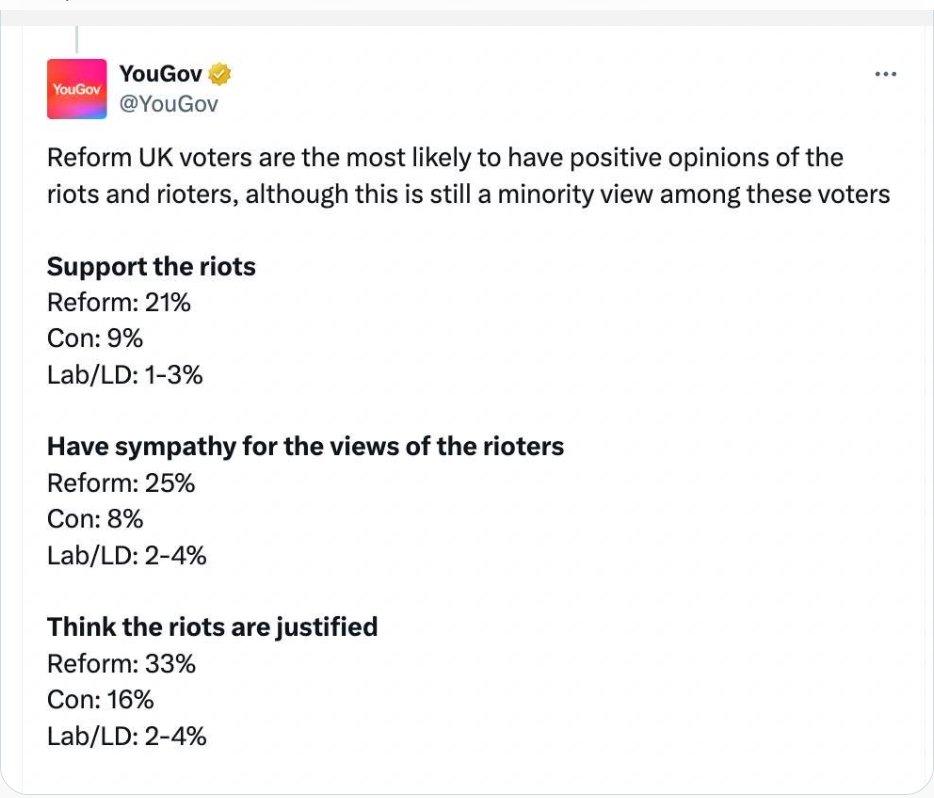This screenshot has width=934, height=798.
Task: Click the 'Con: 16%' line
Action: 100,699
